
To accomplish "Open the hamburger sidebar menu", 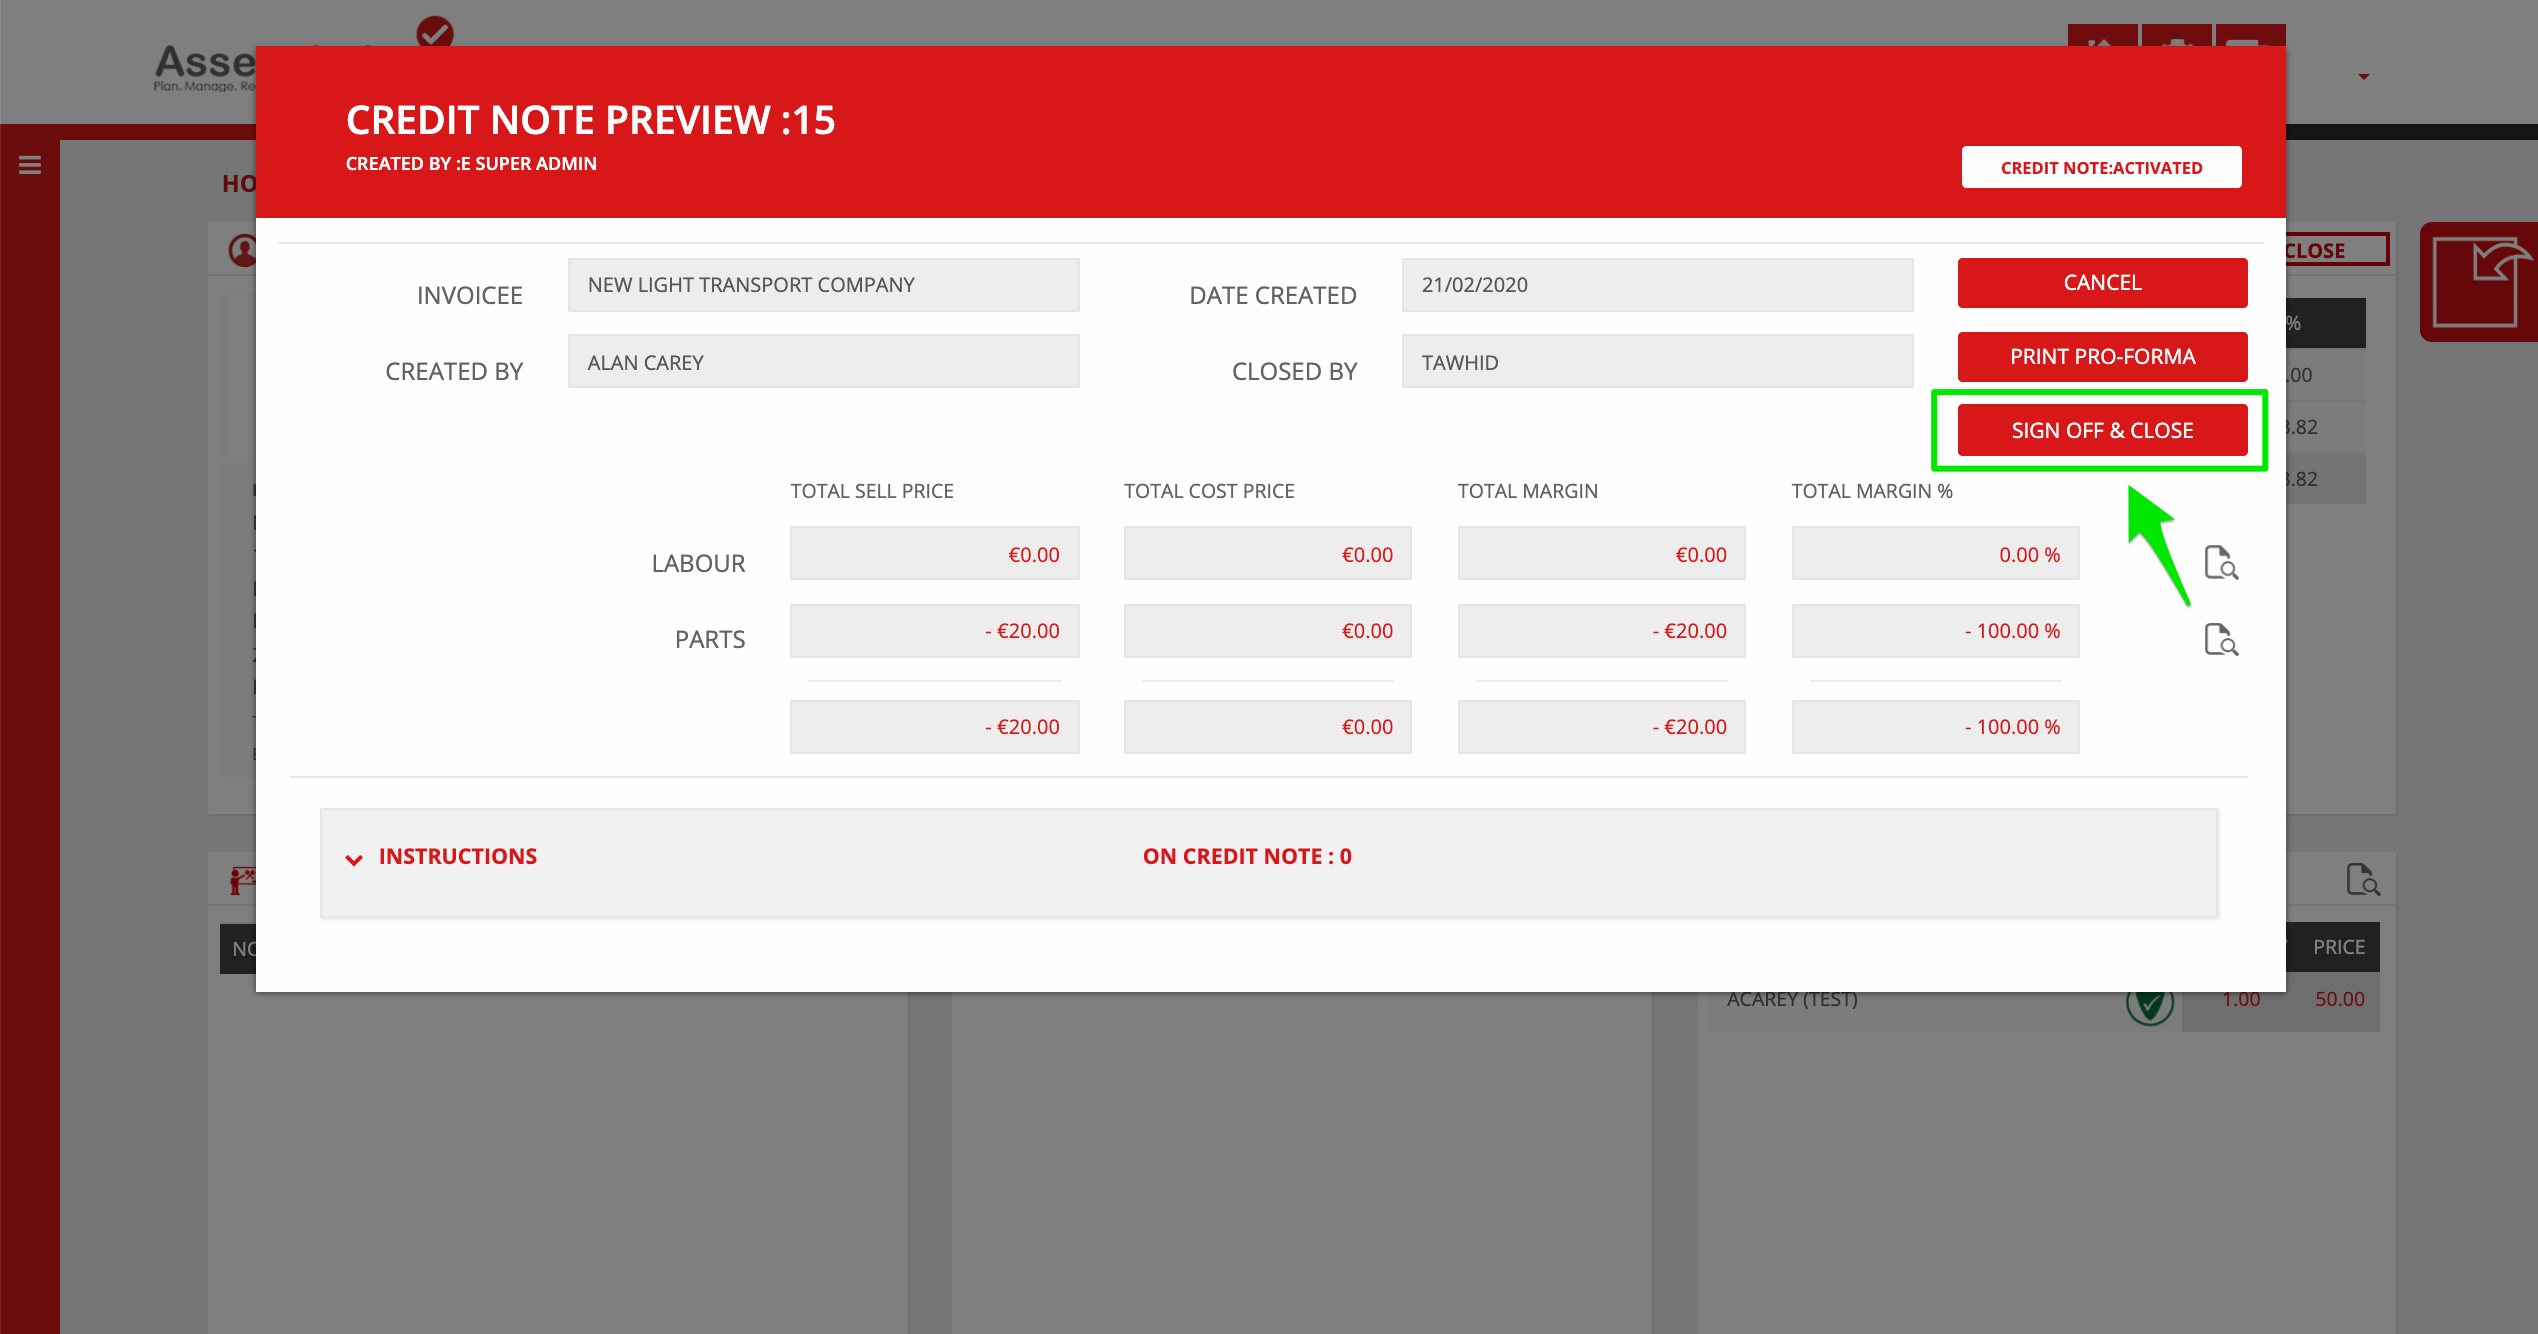I will point(30,165).
